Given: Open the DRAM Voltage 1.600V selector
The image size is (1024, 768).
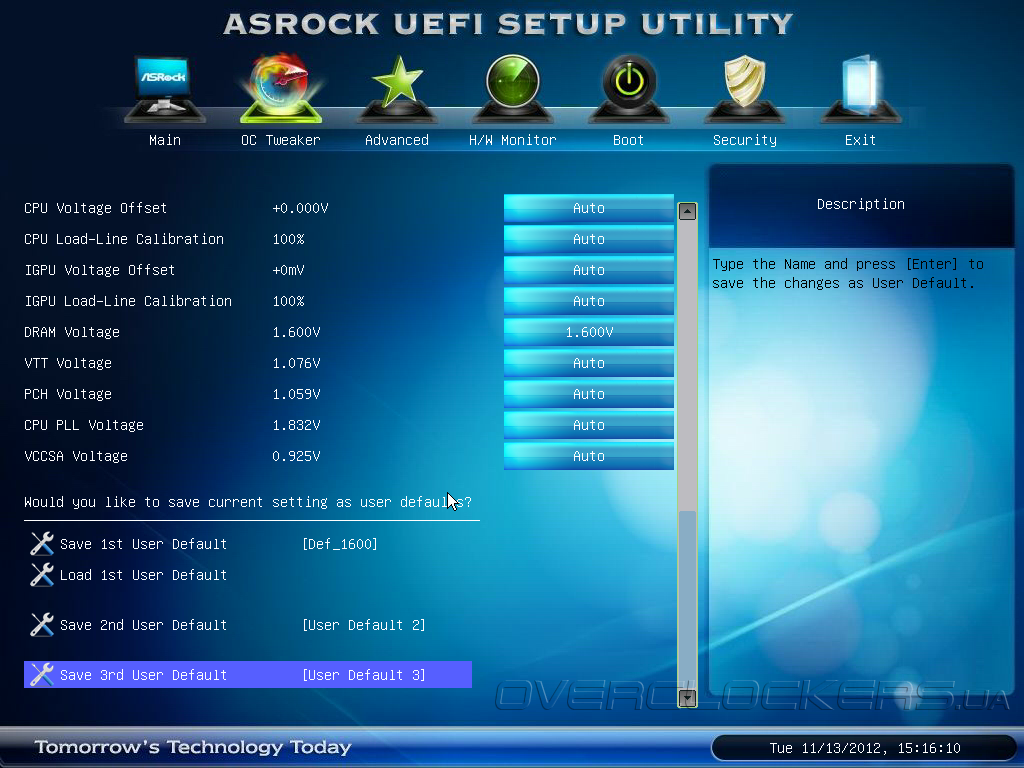Looking at the screenshot, I should coord(588,332).
